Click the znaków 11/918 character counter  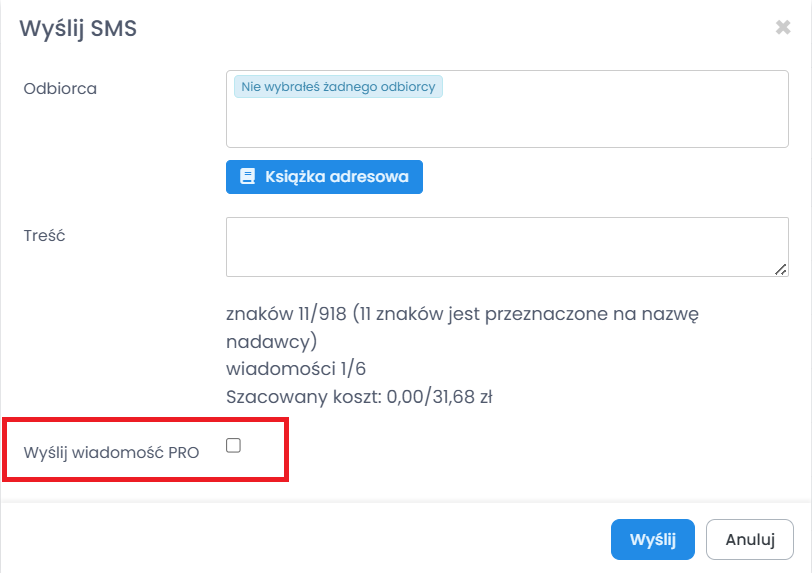[286, 314]
